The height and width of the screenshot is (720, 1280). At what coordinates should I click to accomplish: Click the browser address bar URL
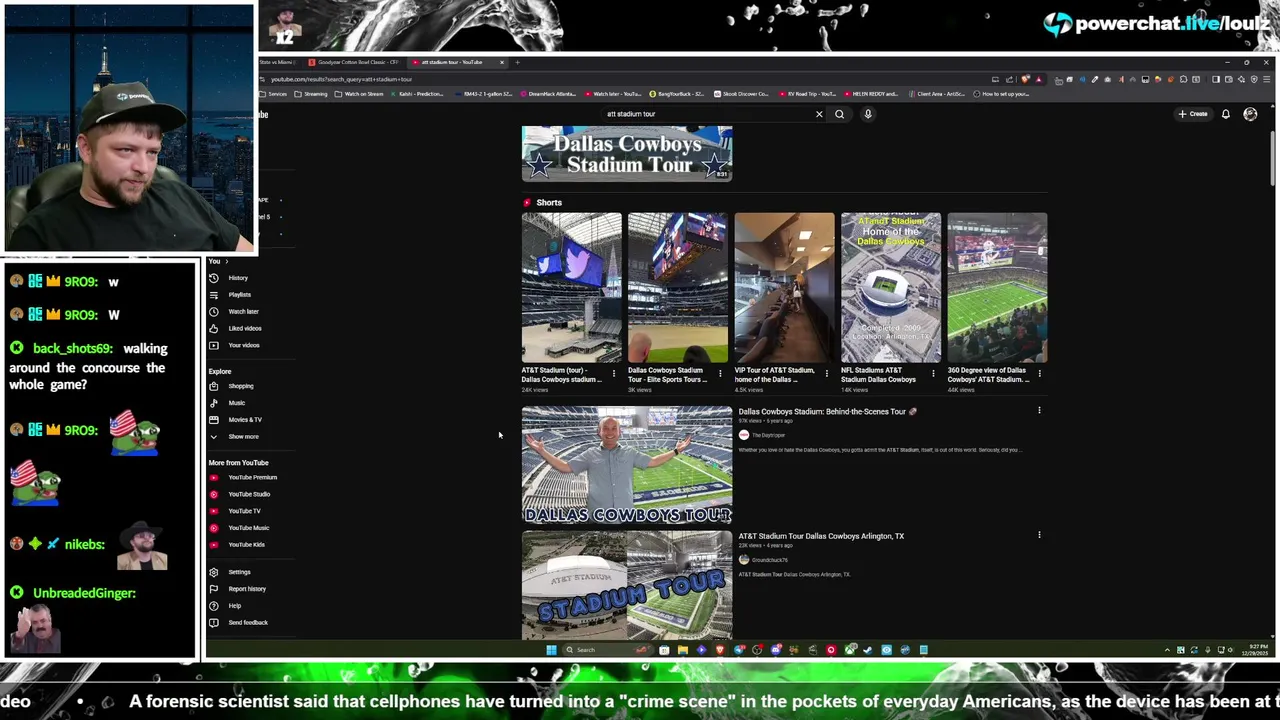[341, 79]
